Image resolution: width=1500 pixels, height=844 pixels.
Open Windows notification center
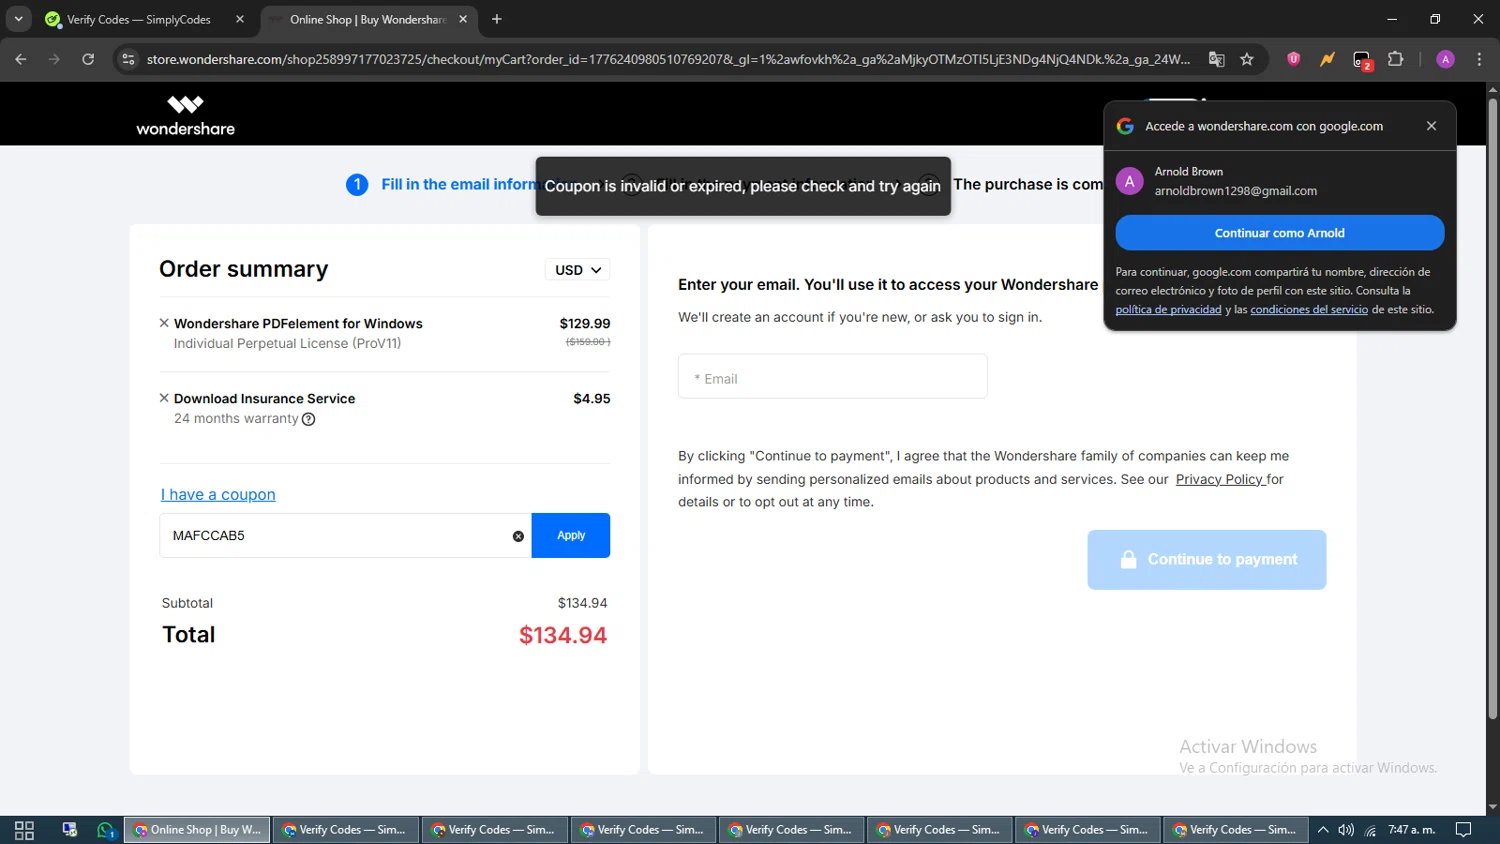(1463, 830)
